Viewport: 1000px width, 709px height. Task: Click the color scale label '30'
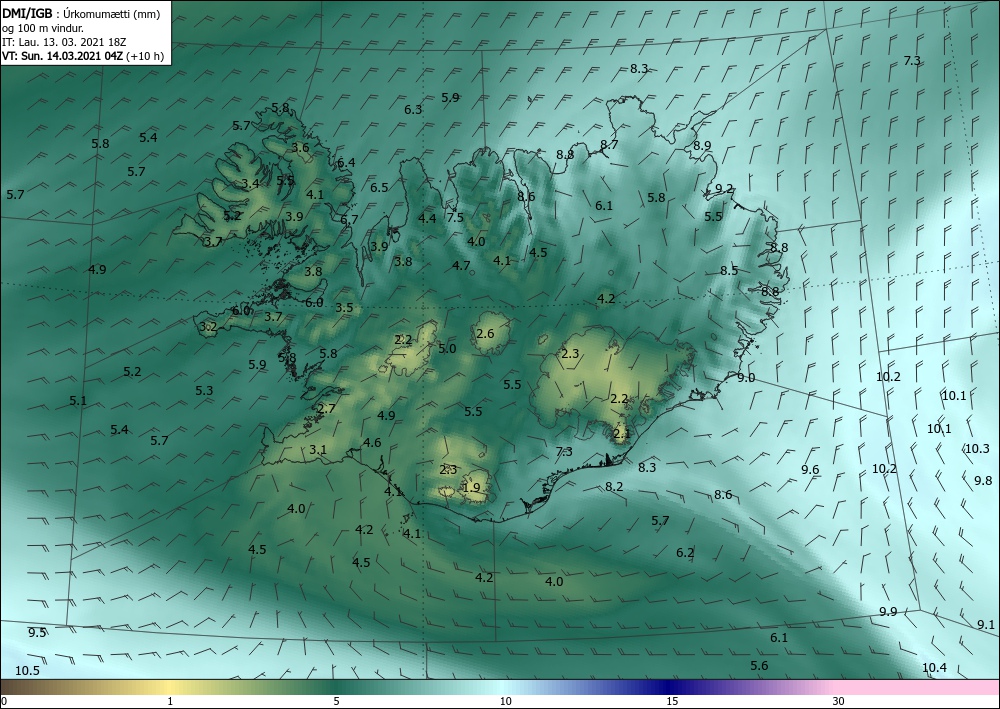coord(839,701)
